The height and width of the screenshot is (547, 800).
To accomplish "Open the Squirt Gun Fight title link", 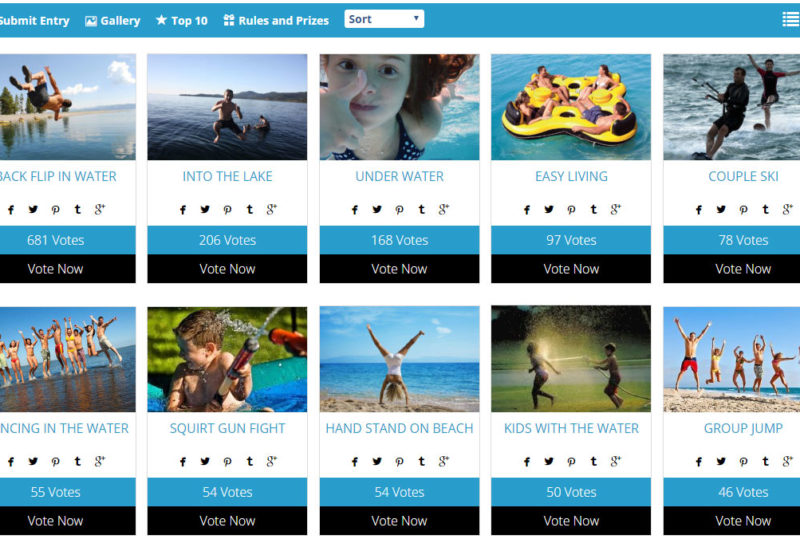I will tap(227, 428).
